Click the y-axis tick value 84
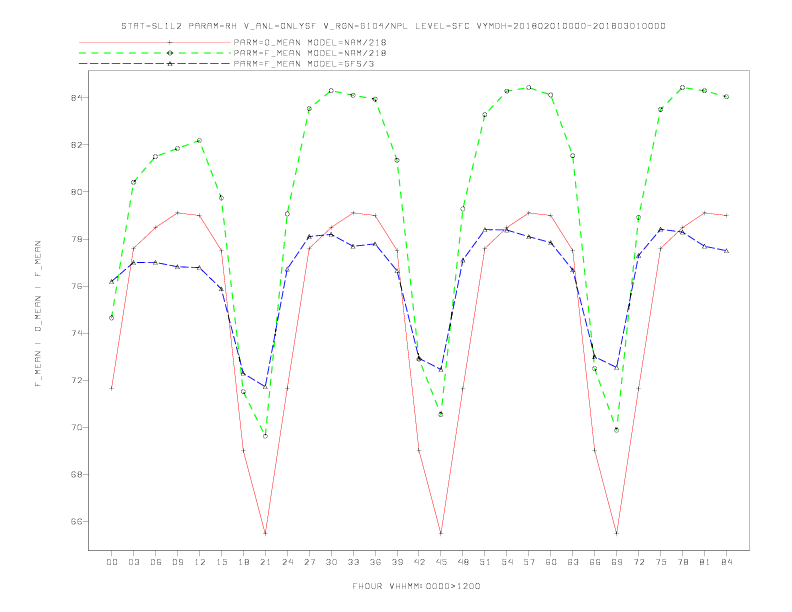The width and height of the screenshot is (792, 612). (x=76, y=97)
